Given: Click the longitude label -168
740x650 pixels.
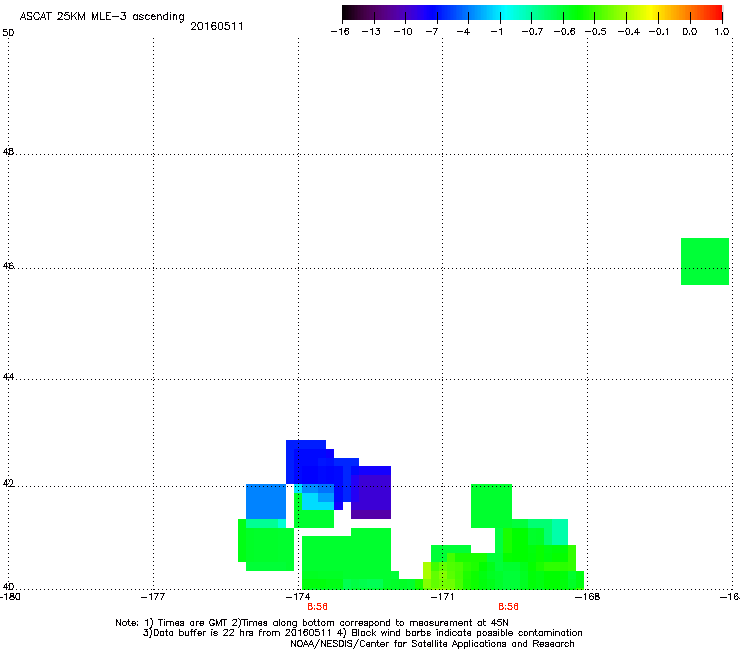Looking at the screenshot, I should (x=588, y=597).
